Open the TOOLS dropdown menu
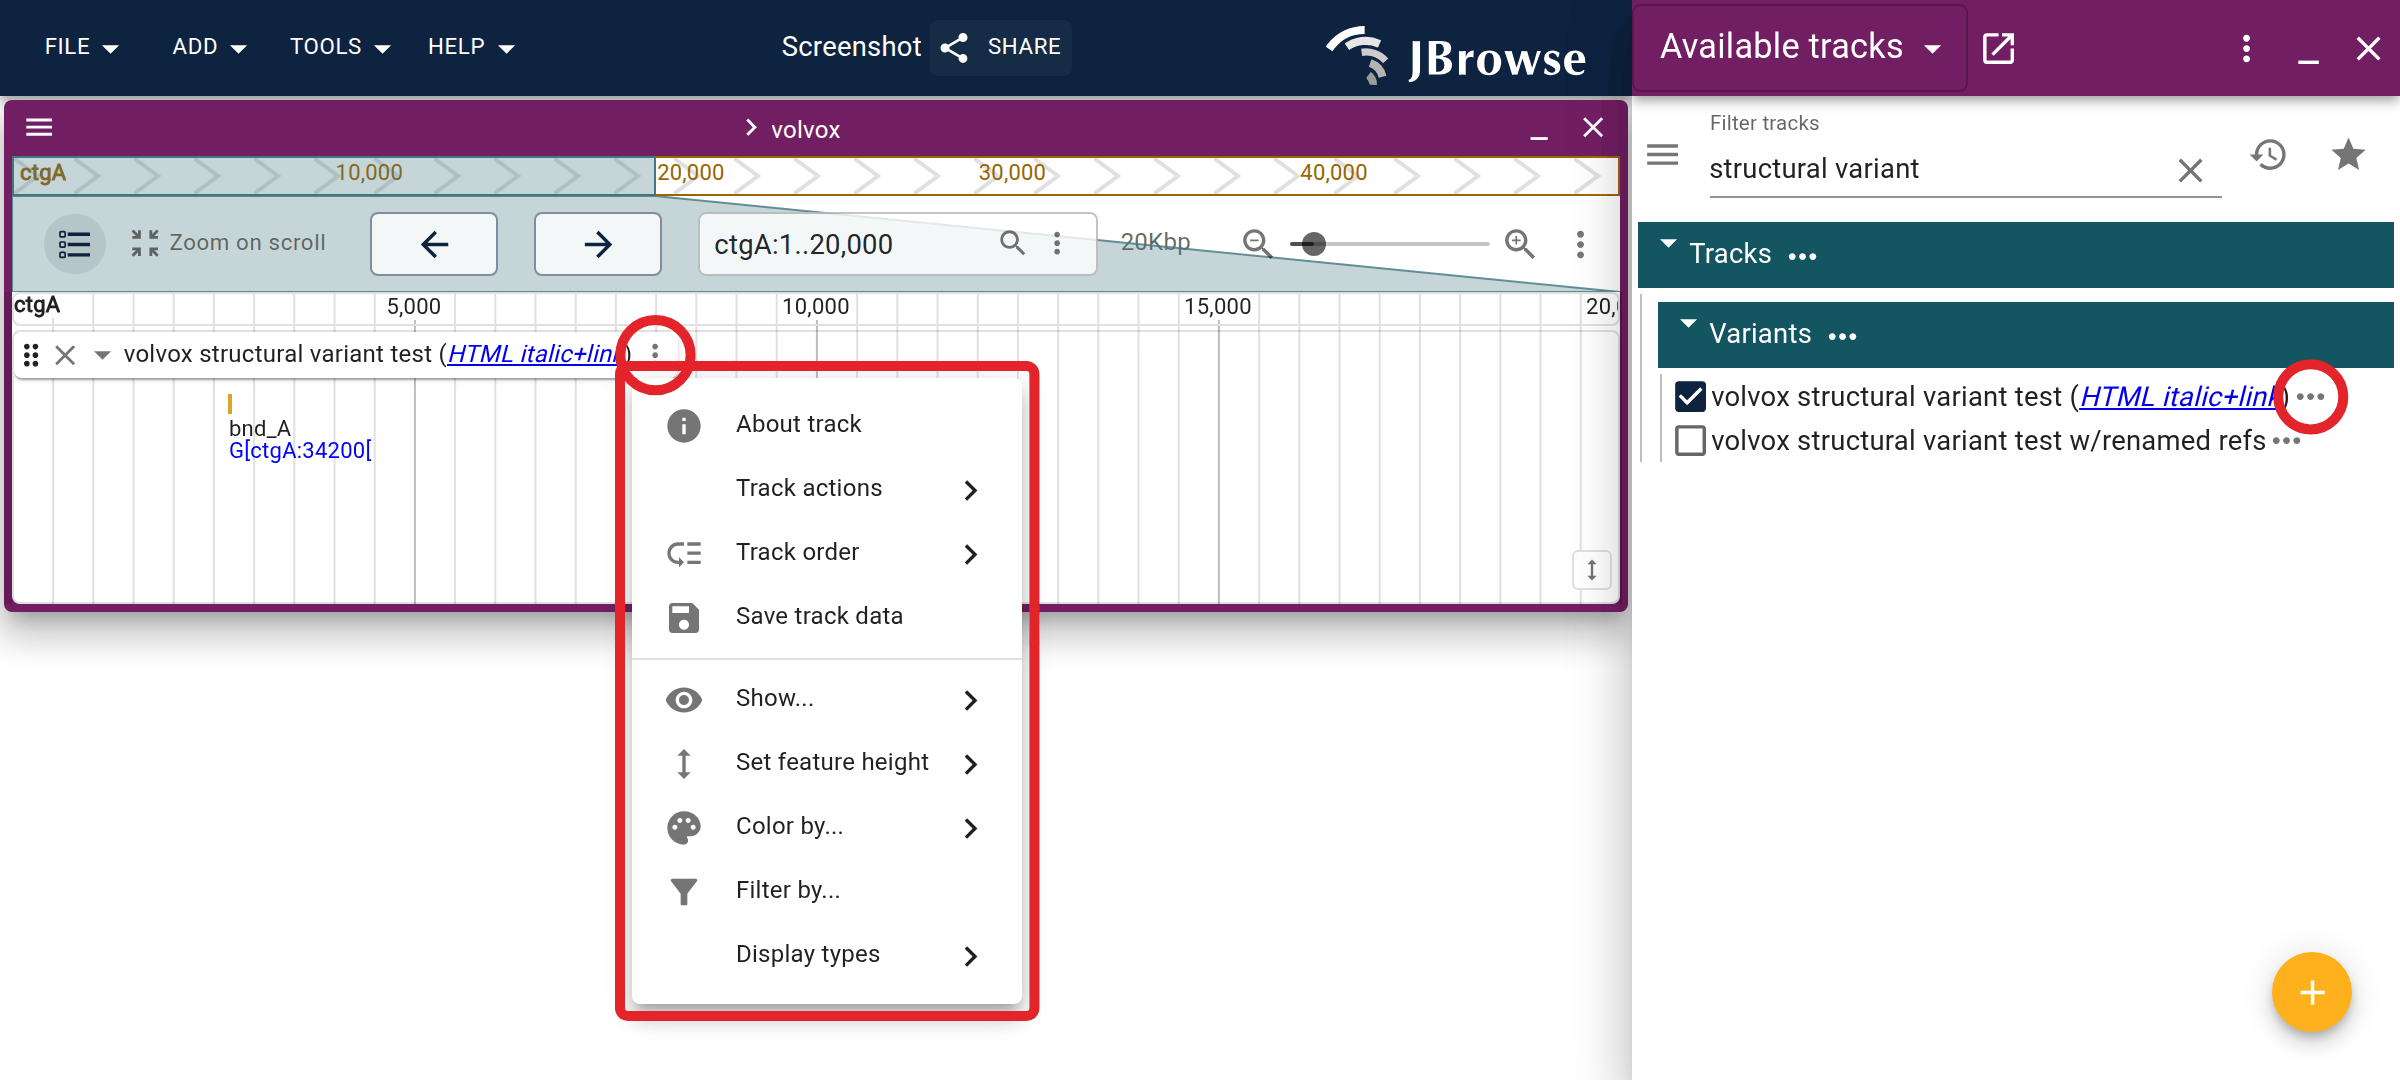Screen dimensions: 2400x1080 point(340,47)
